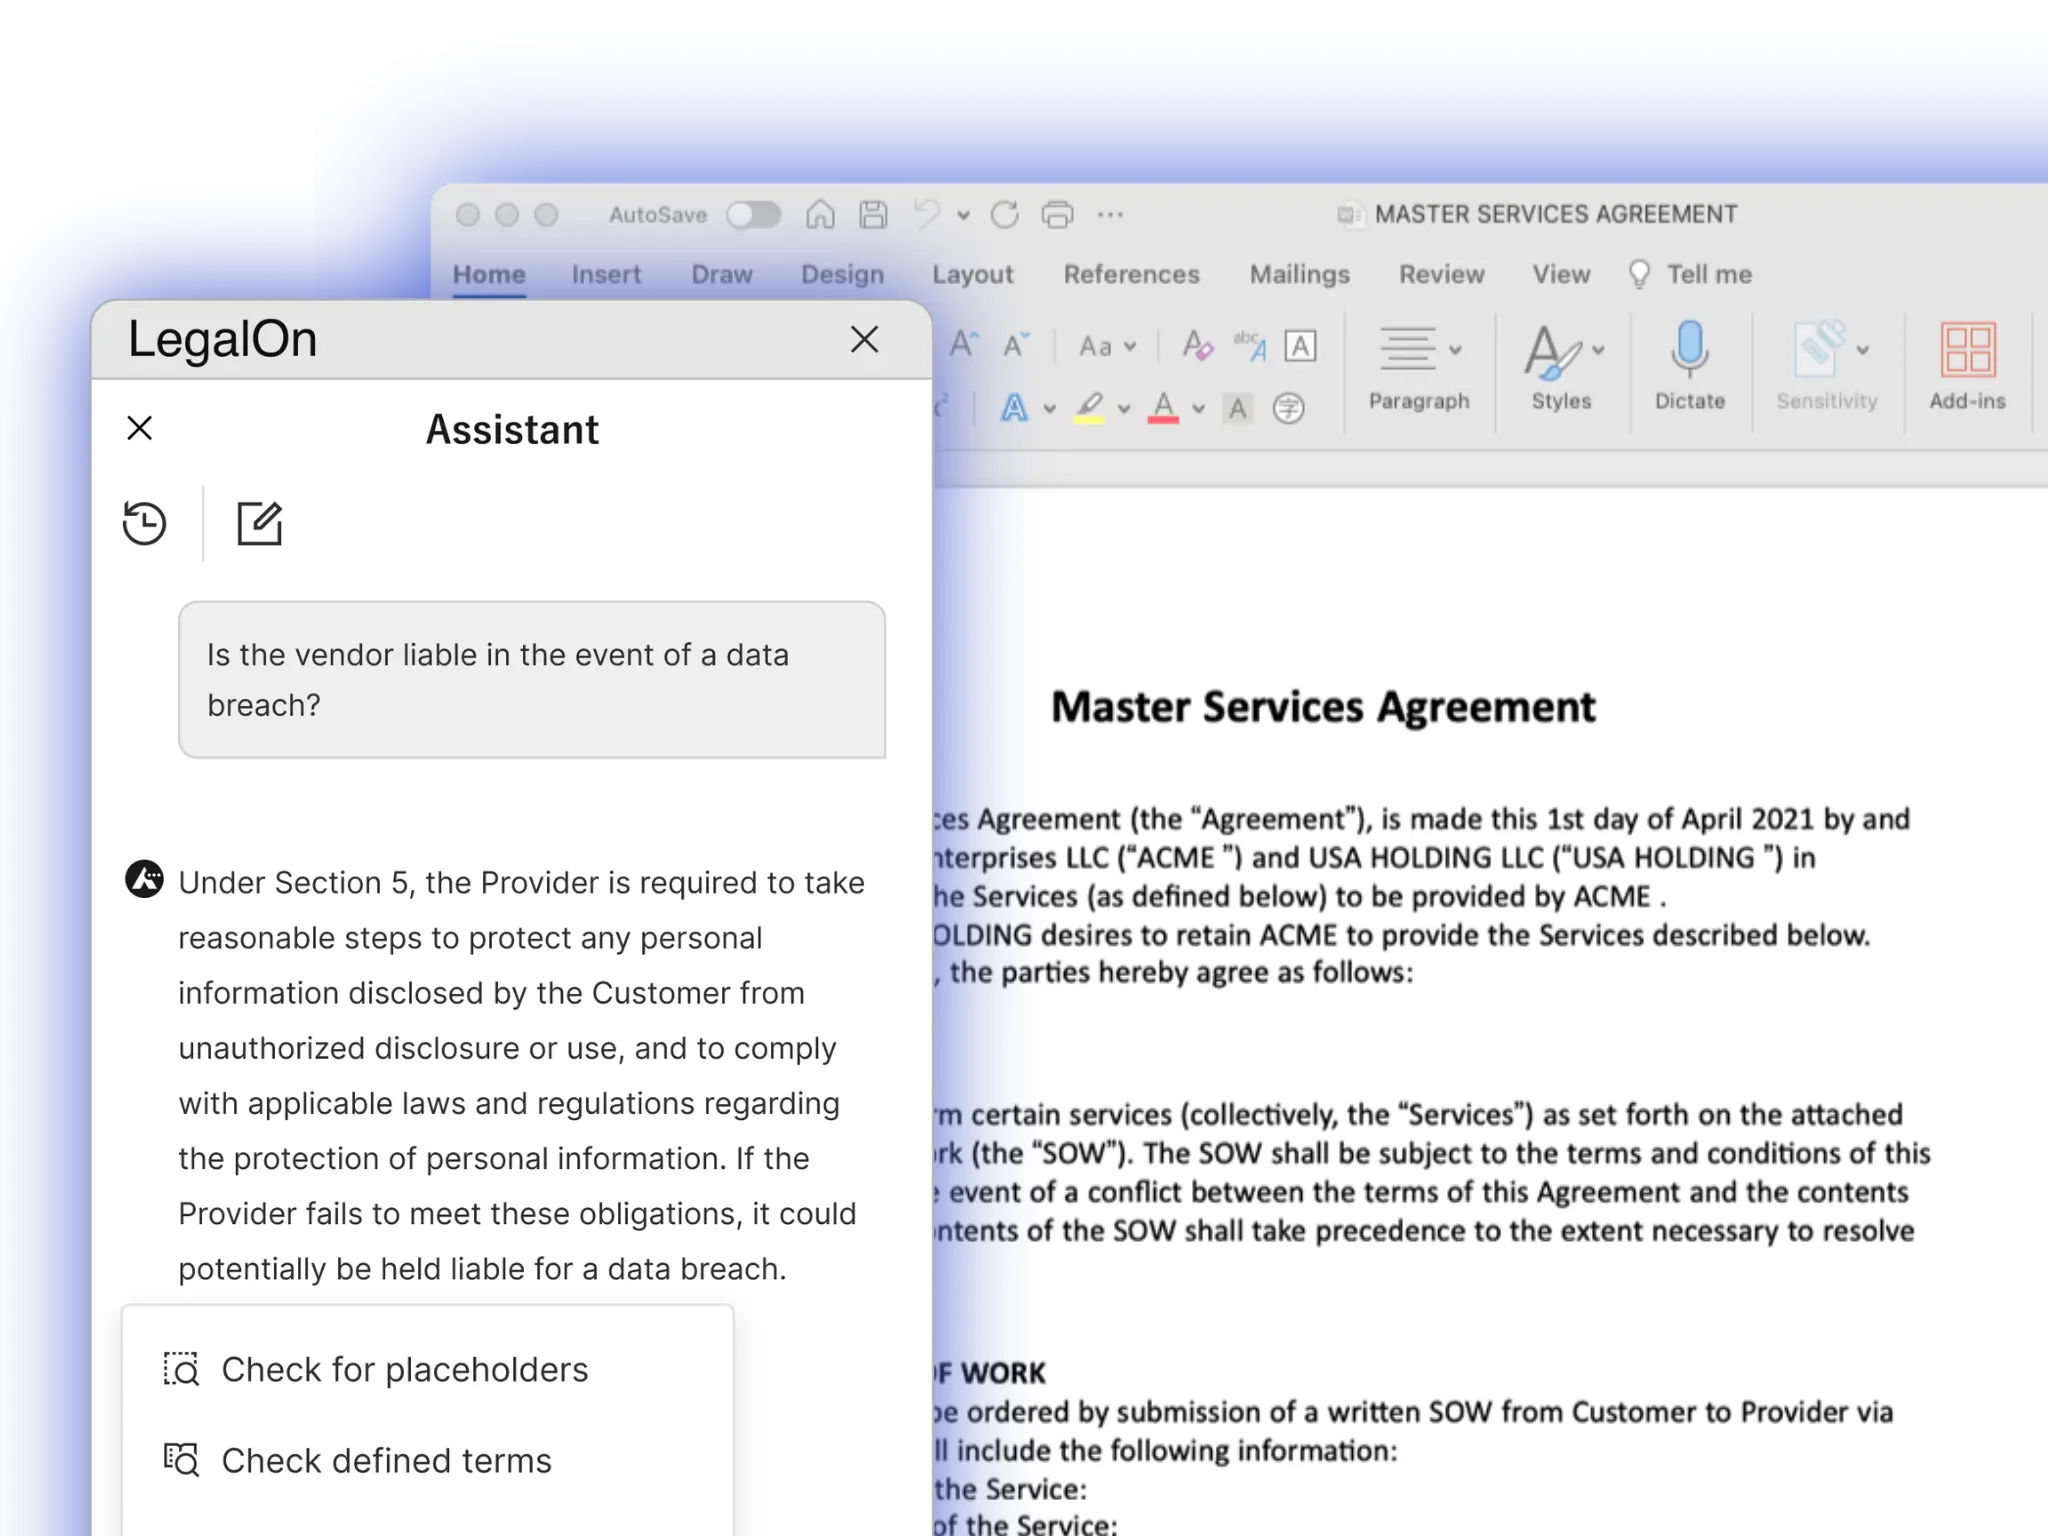Image resolution: width=2048 pixels, height=1536 pixels.
Task: Click the Redo icon in Word title bar
Action: click(1004, 214)
